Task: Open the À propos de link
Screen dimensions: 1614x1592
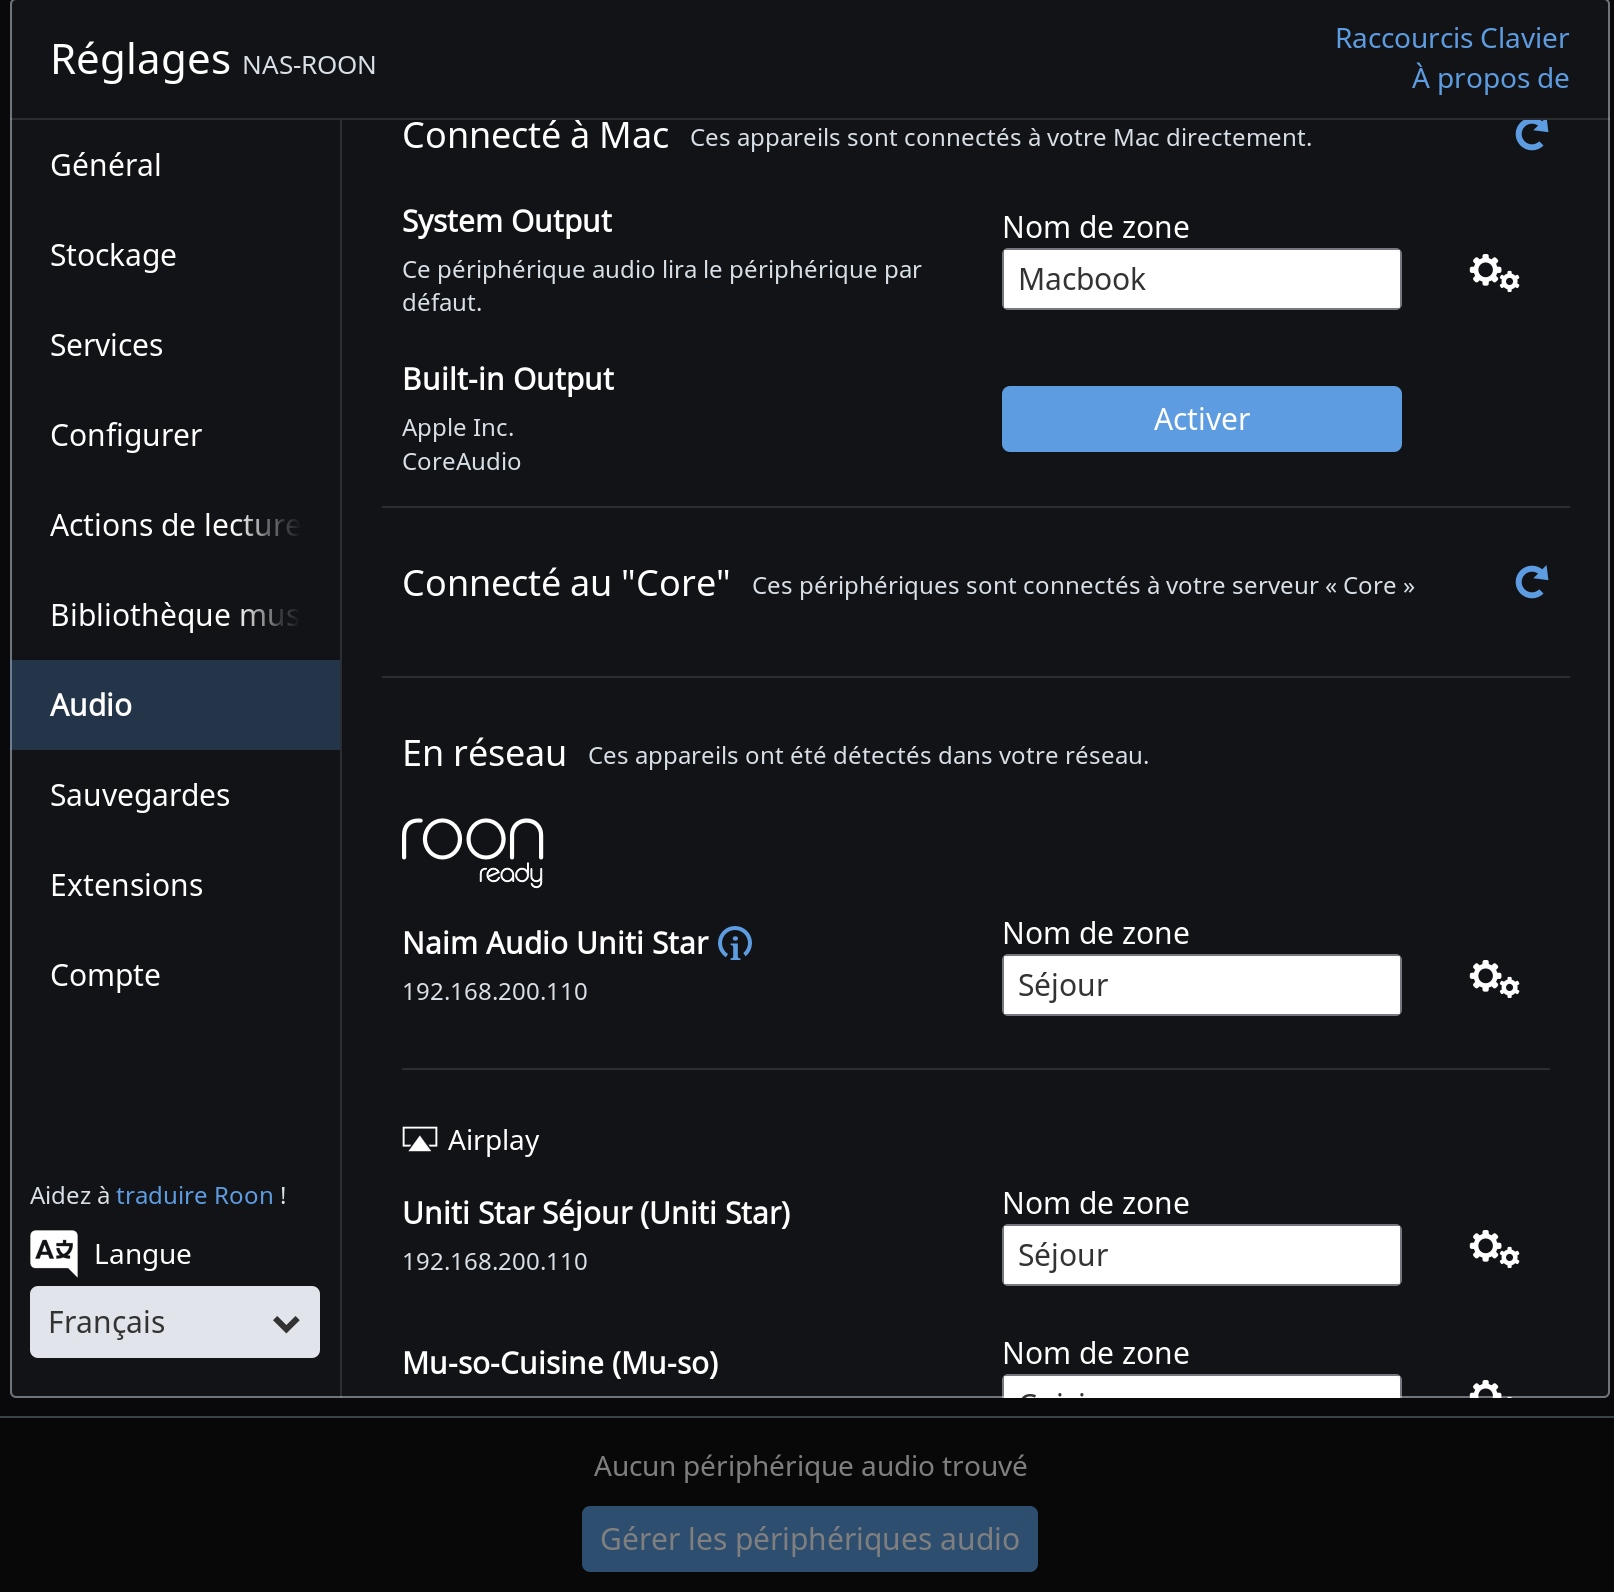Action: click(1490, 78)
